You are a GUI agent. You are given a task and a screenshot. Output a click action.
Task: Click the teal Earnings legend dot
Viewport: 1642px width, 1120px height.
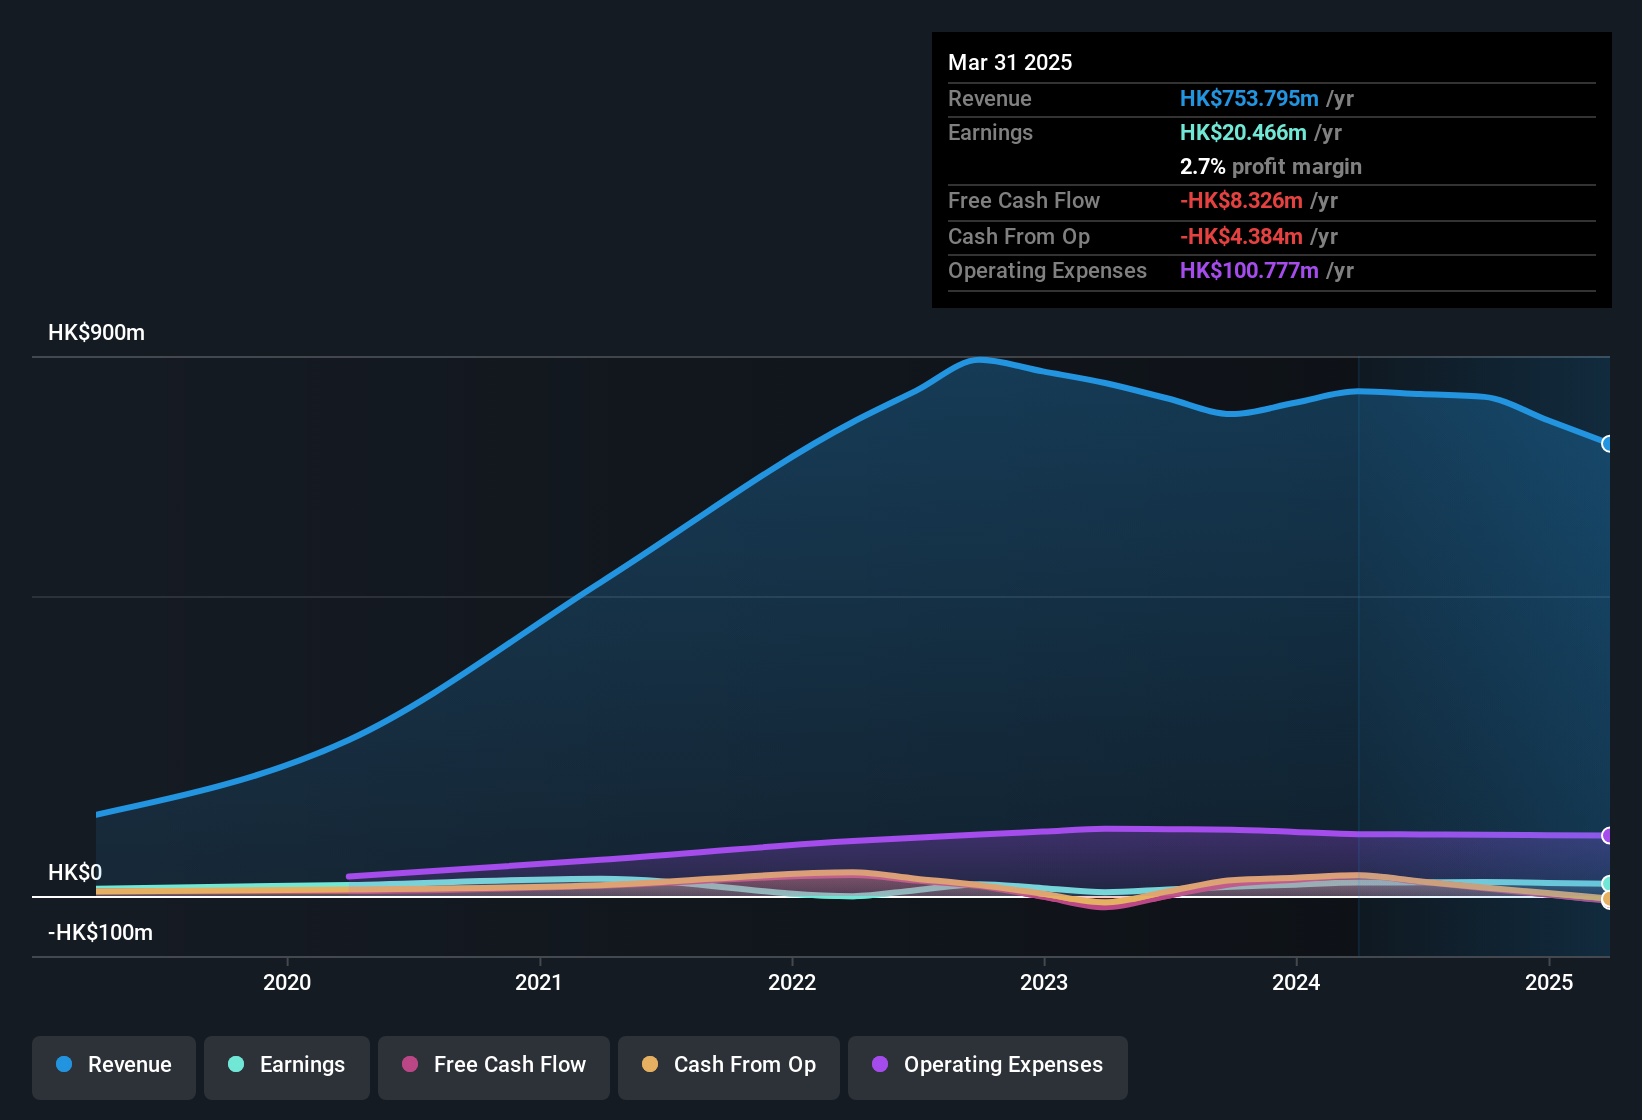coord(236,1064)
